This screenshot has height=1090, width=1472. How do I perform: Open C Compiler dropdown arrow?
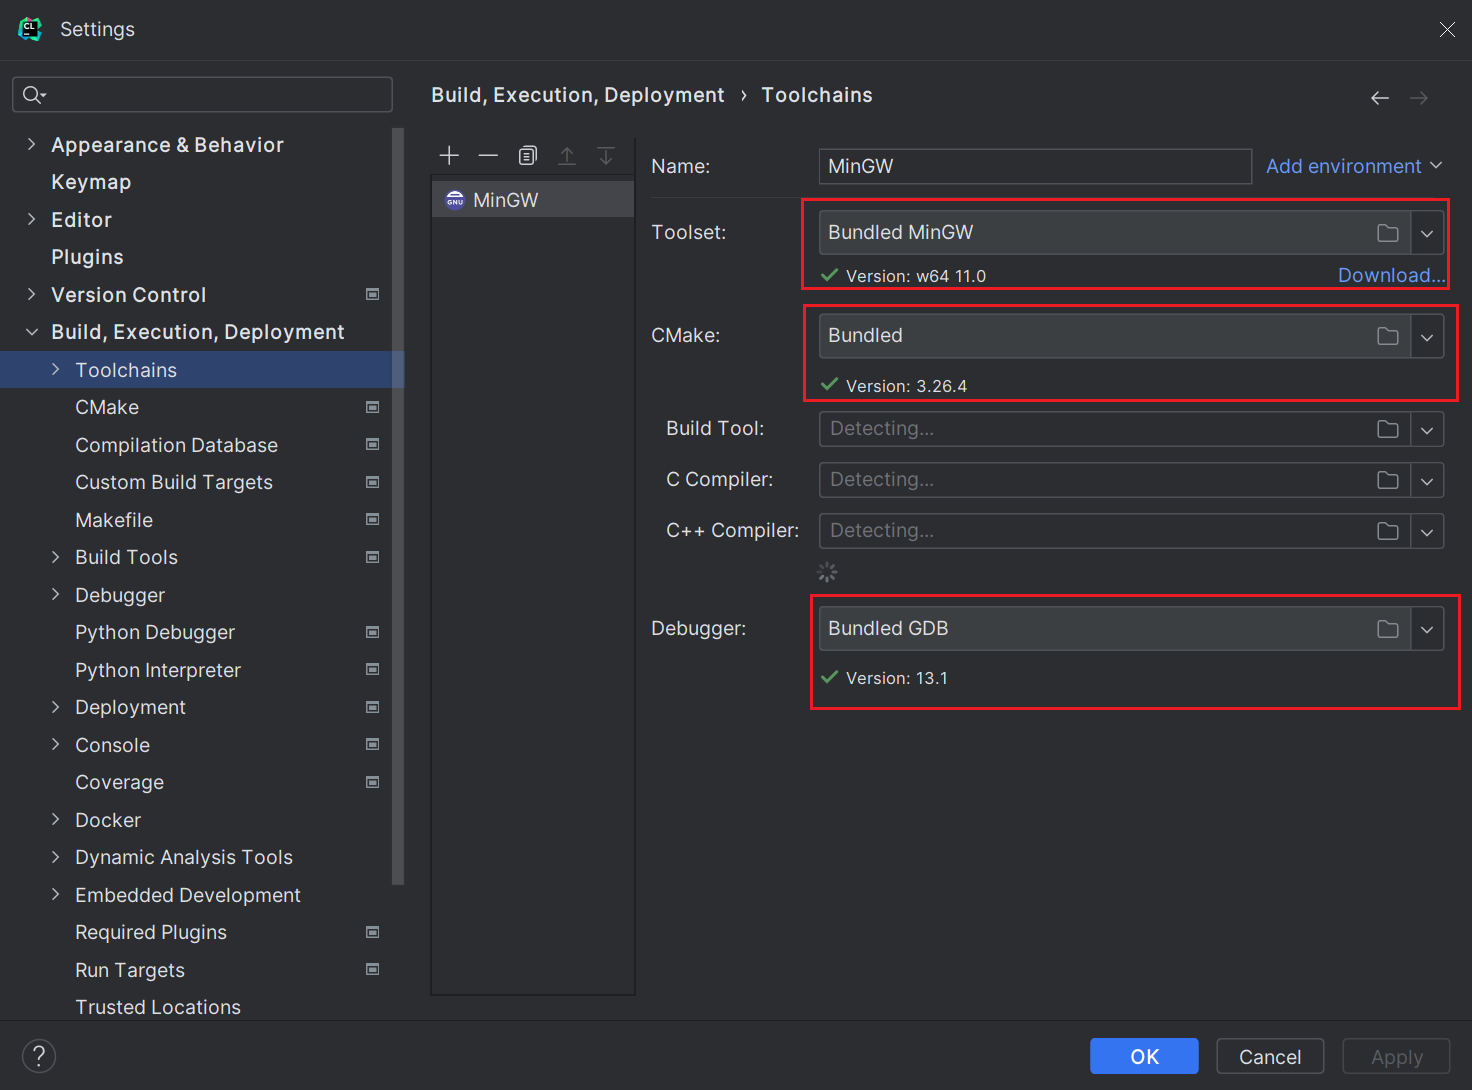pos(1427,480)
